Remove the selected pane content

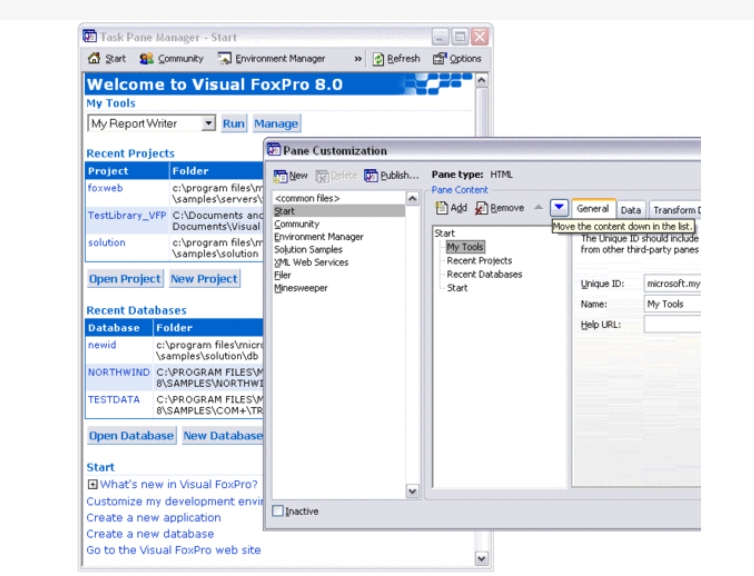pos(500,208)
